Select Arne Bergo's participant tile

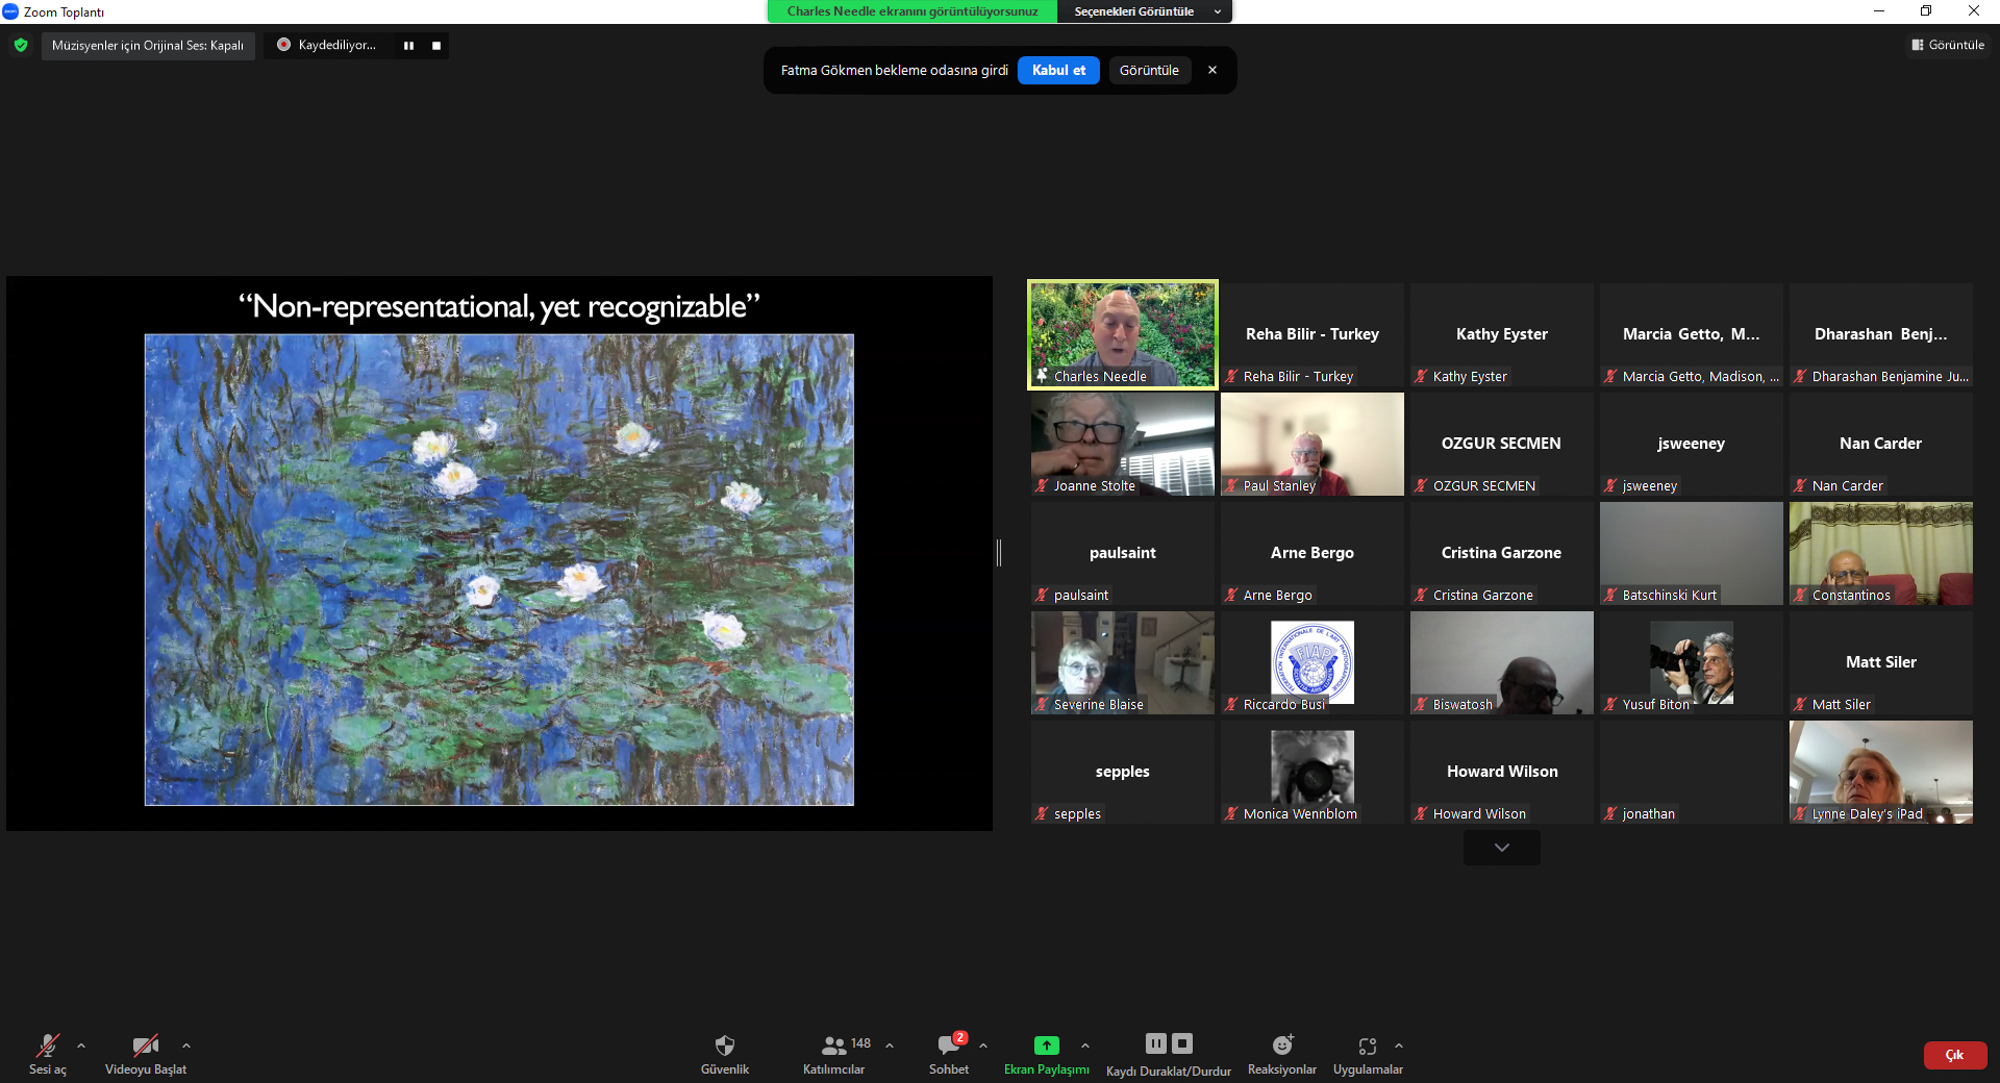click(x=1312, y=553)
